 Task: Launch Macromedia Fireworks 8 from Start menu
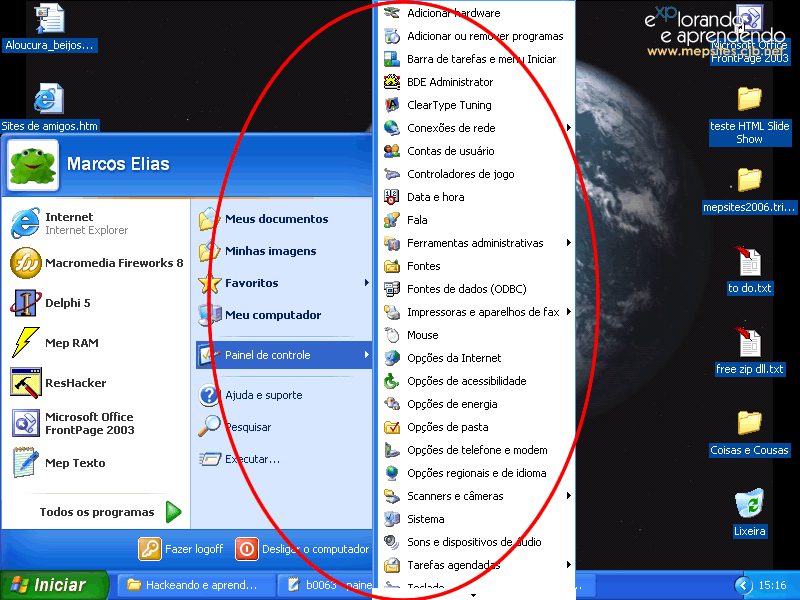(x=97, y=263)
